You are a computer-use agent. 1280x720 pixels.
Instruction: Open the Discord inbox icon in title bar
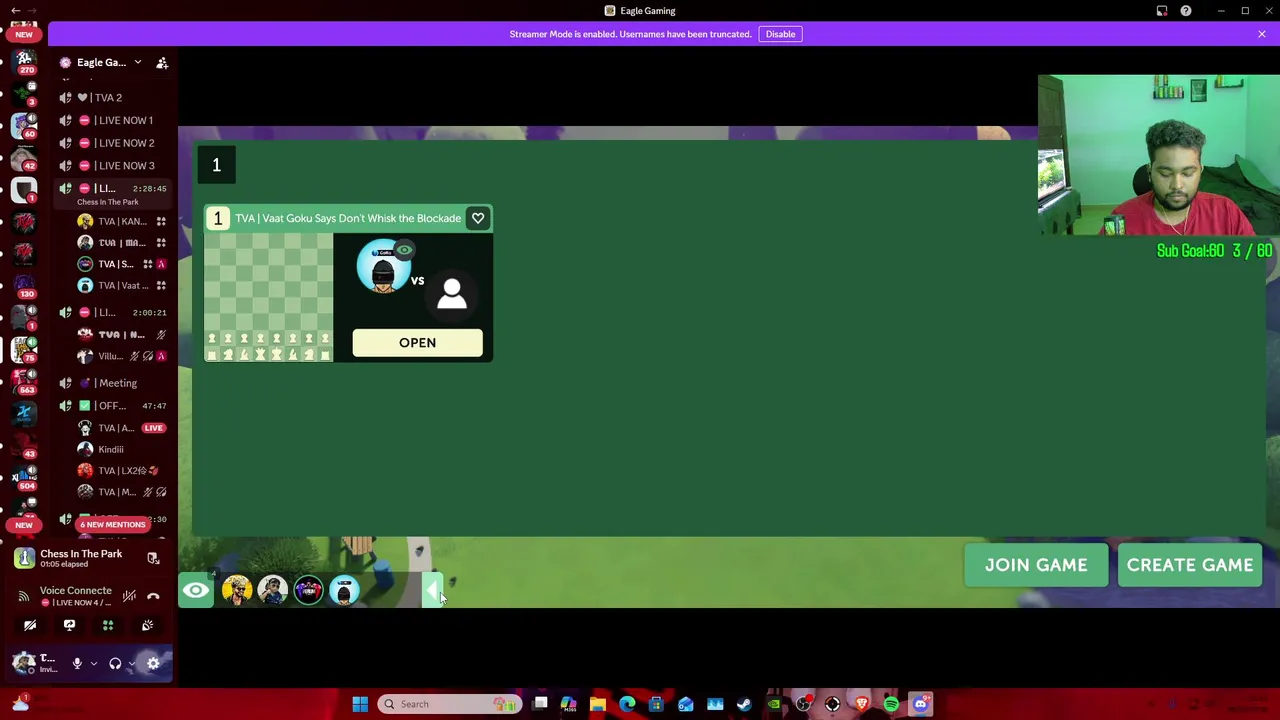tap(1162, 11)
